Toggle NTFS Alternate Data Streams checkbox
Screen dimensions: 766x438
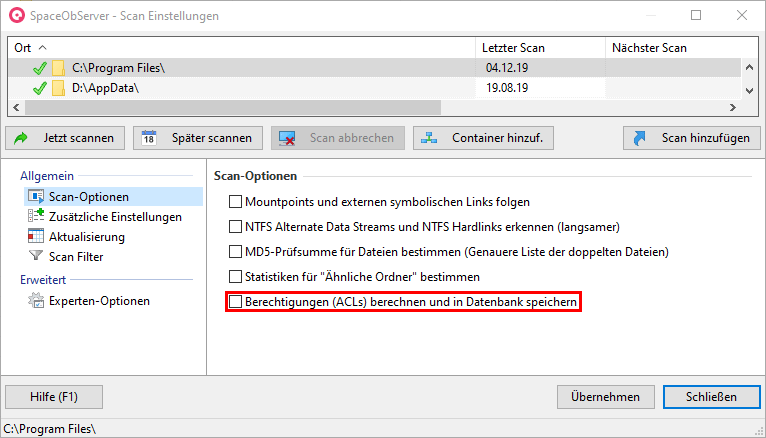coord(235,227)
